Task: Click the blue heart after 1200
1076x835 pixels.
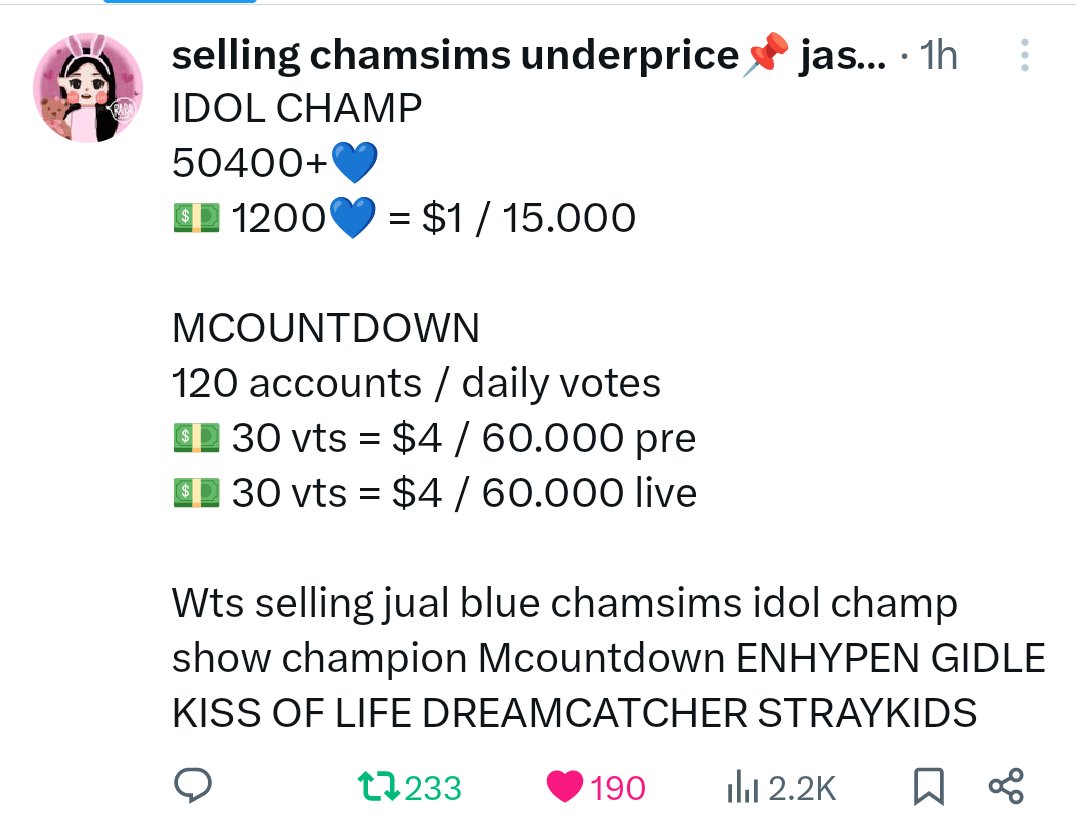Action: 353,217
